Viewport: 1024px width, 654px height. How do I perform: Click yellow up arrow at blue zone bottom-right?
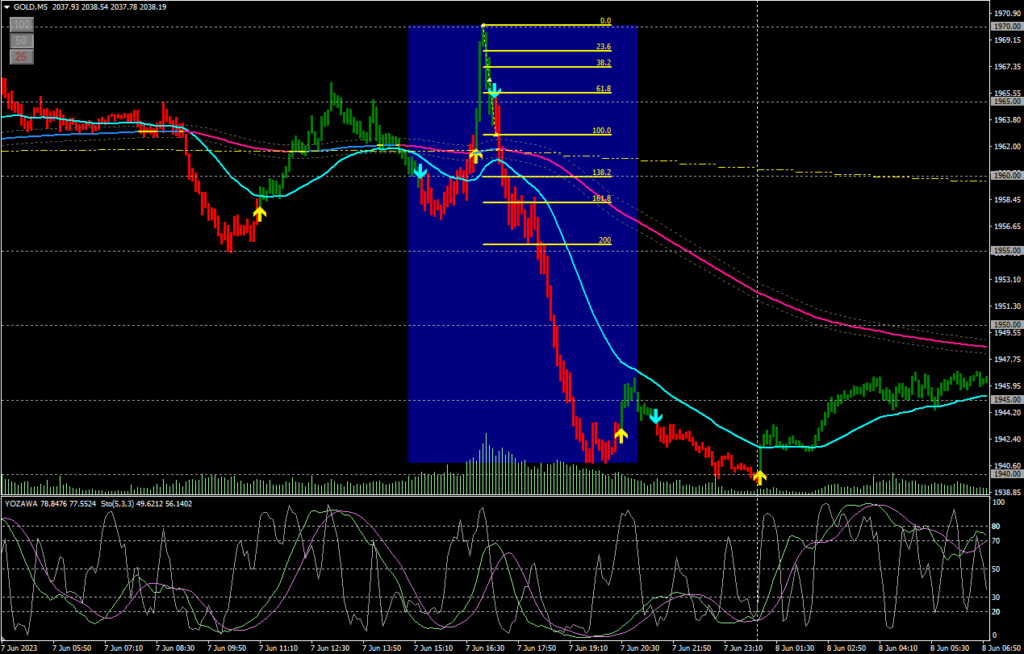(x=620, y=435)
